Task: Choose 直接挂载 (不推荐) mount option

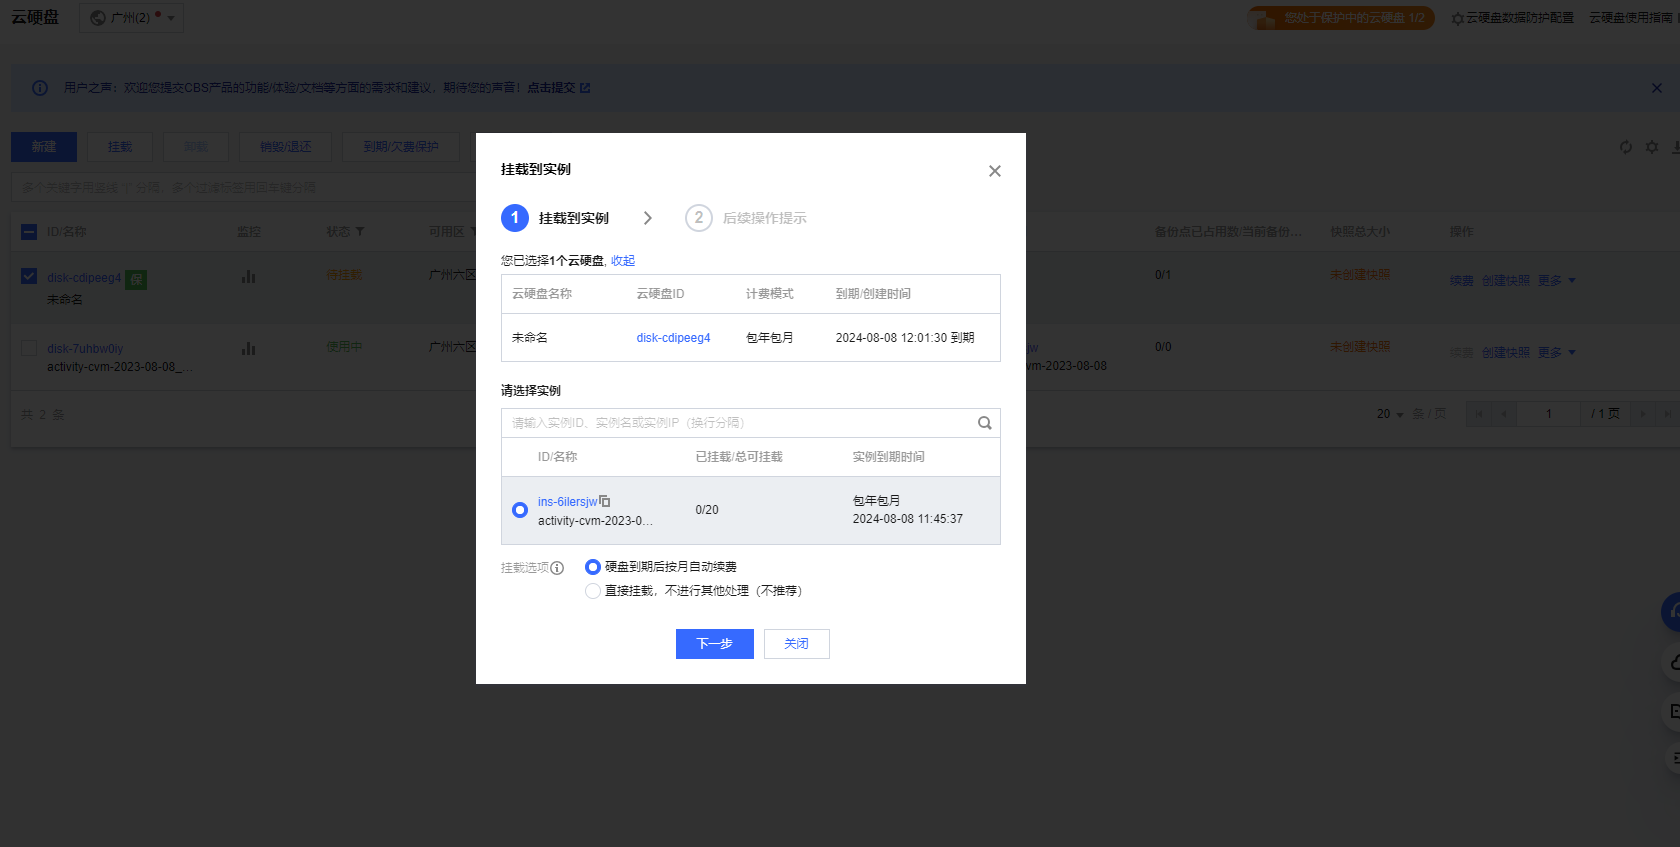Action: coord(593,591)
